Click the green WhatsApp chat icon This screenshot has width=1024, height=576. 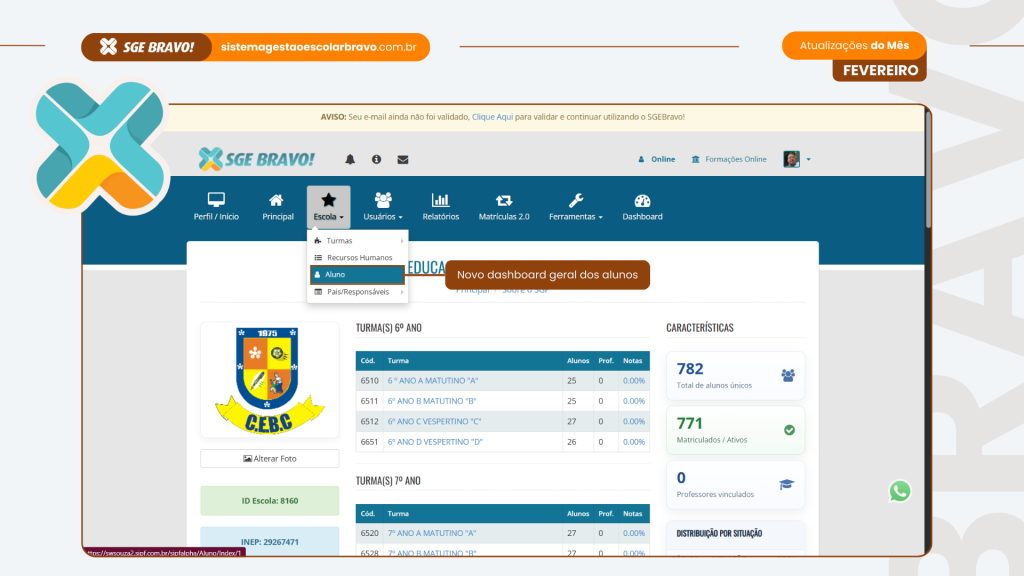click(x=900, y=491)
